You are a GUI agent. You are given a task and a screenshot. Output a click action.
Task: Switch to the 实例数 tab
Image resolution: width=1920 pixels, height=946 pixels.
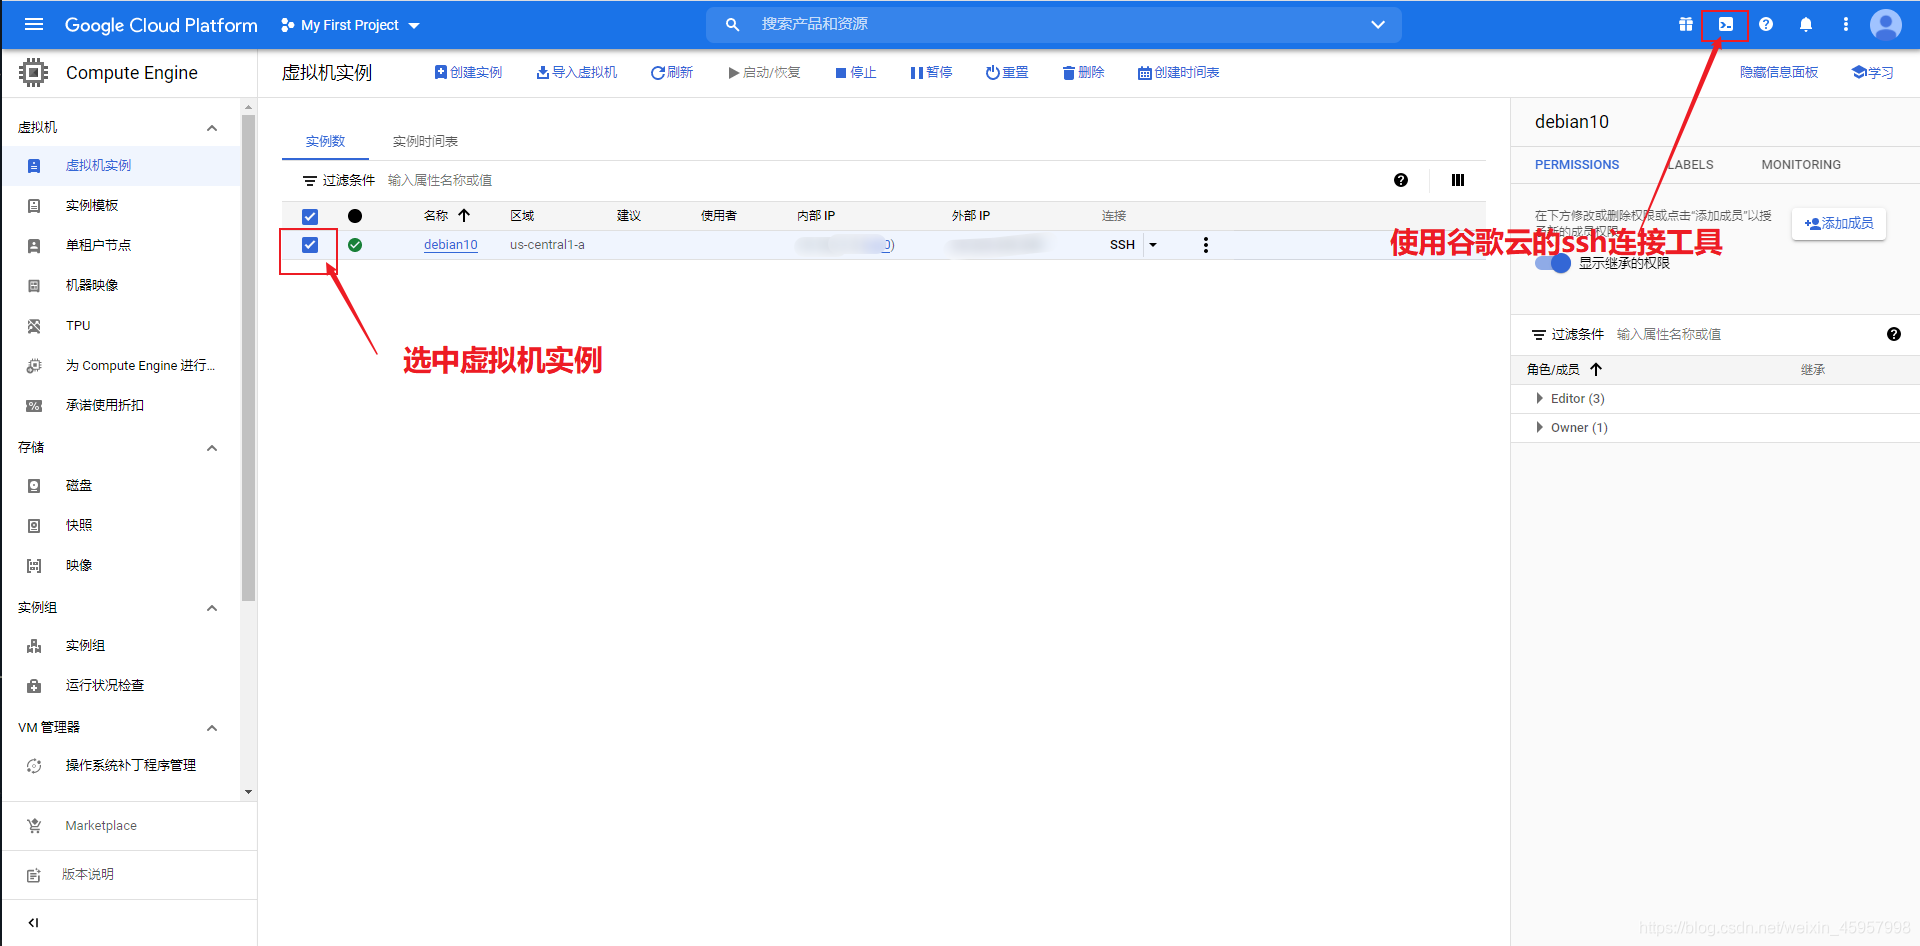[x=325, y=141]
